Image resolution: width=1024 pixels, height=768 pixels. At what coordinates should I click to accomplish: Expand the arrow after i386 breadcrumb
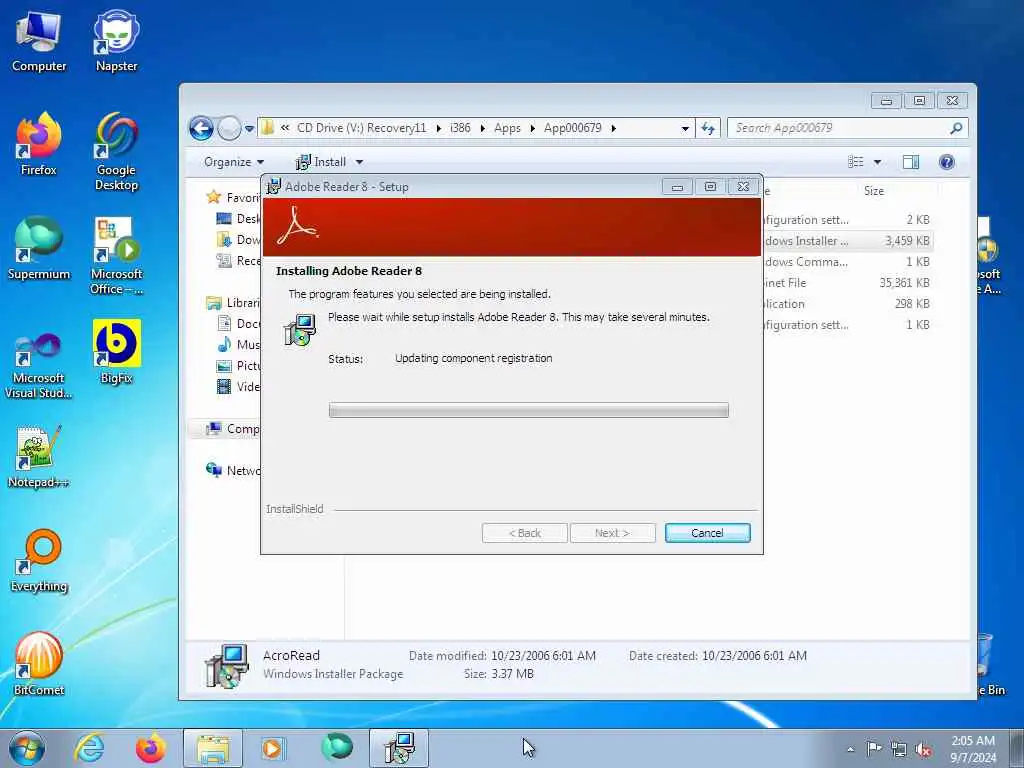tap(483, 128)
